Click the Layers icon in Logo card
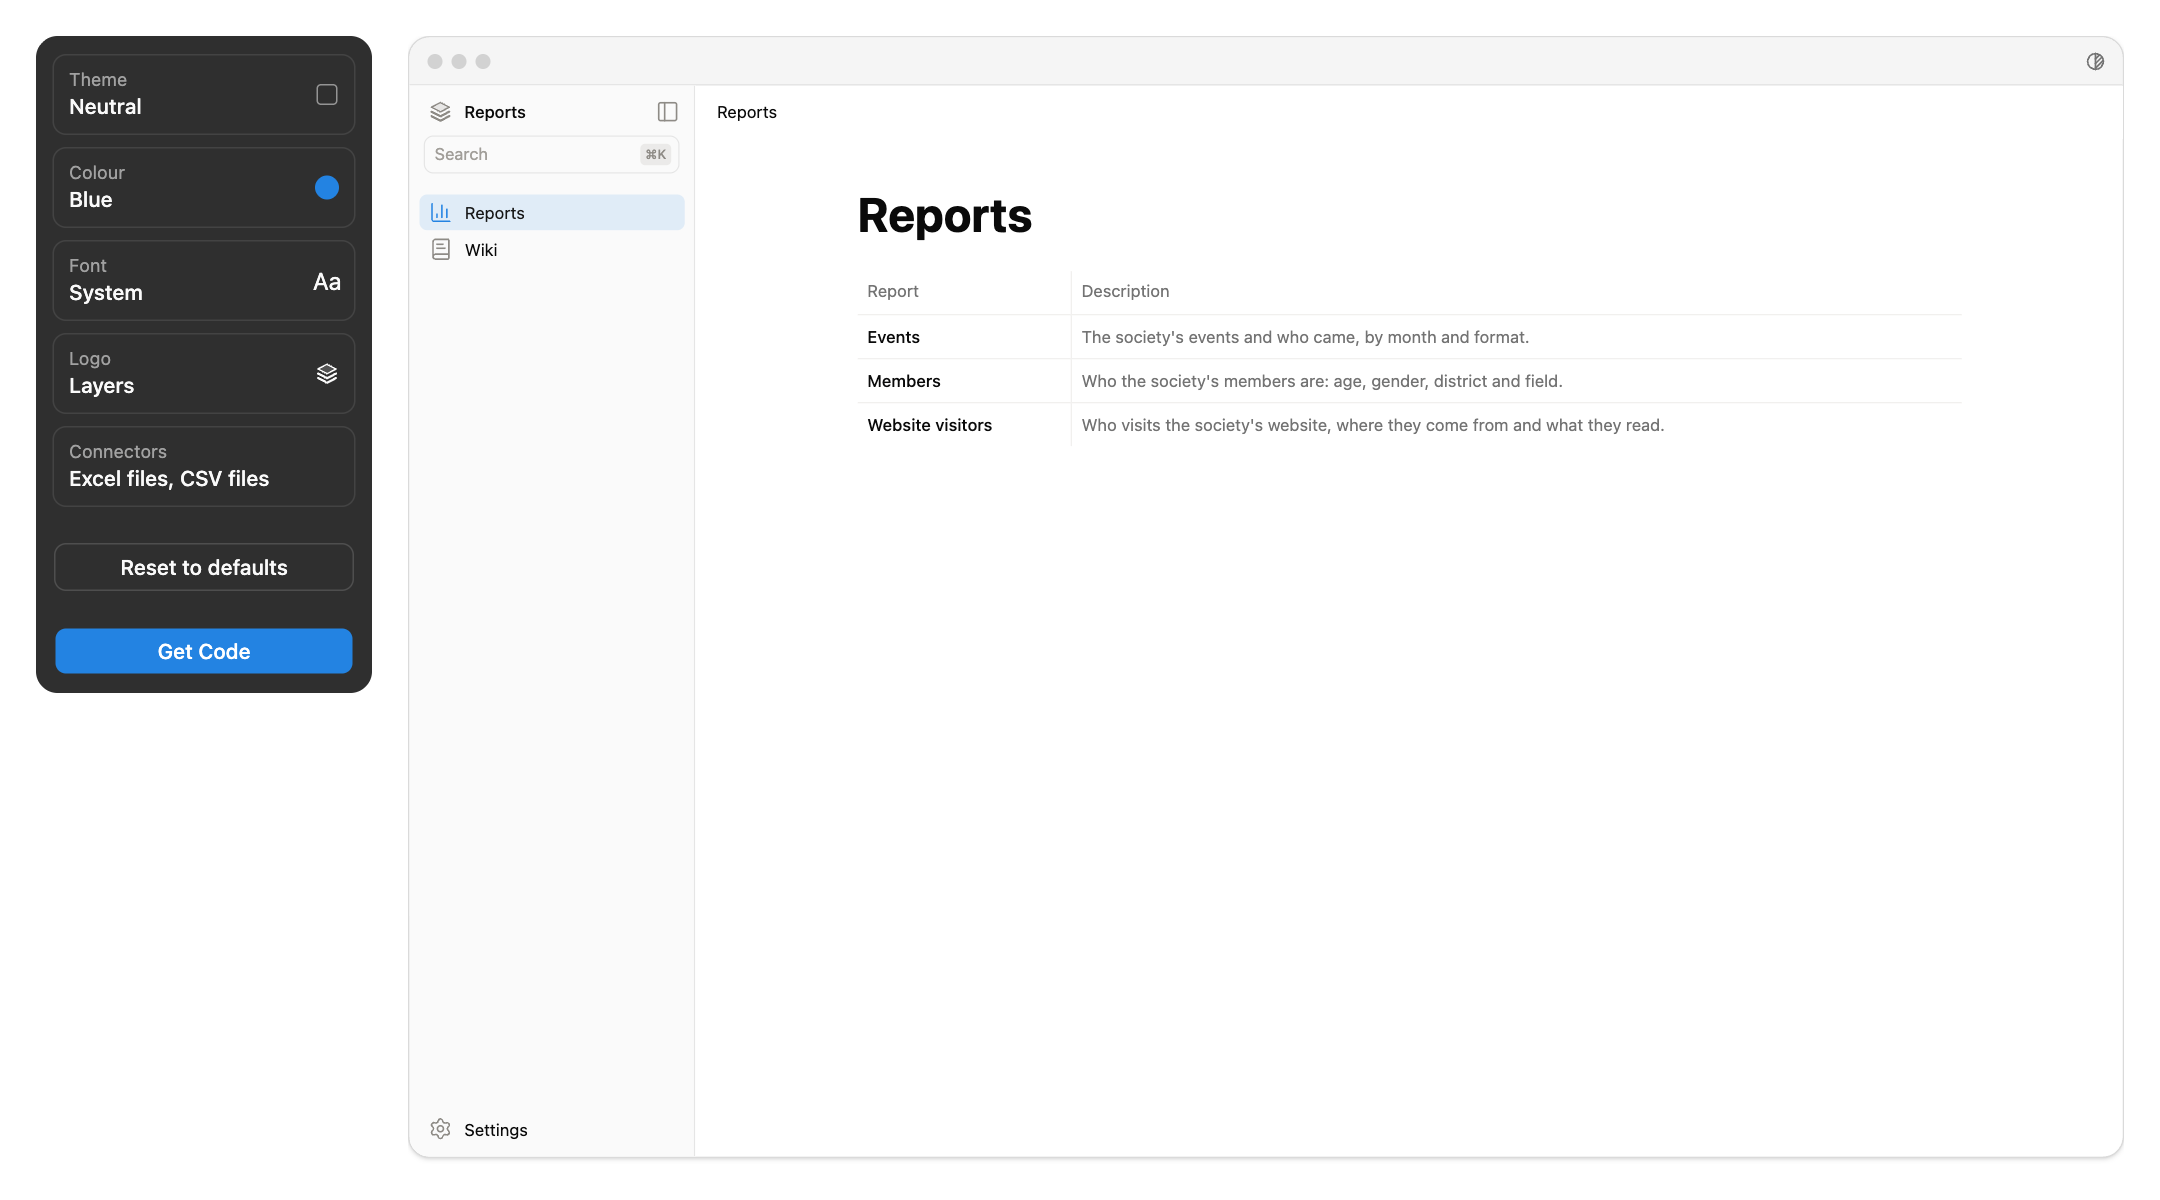The image size is (2160, 1200). point(327,373)
